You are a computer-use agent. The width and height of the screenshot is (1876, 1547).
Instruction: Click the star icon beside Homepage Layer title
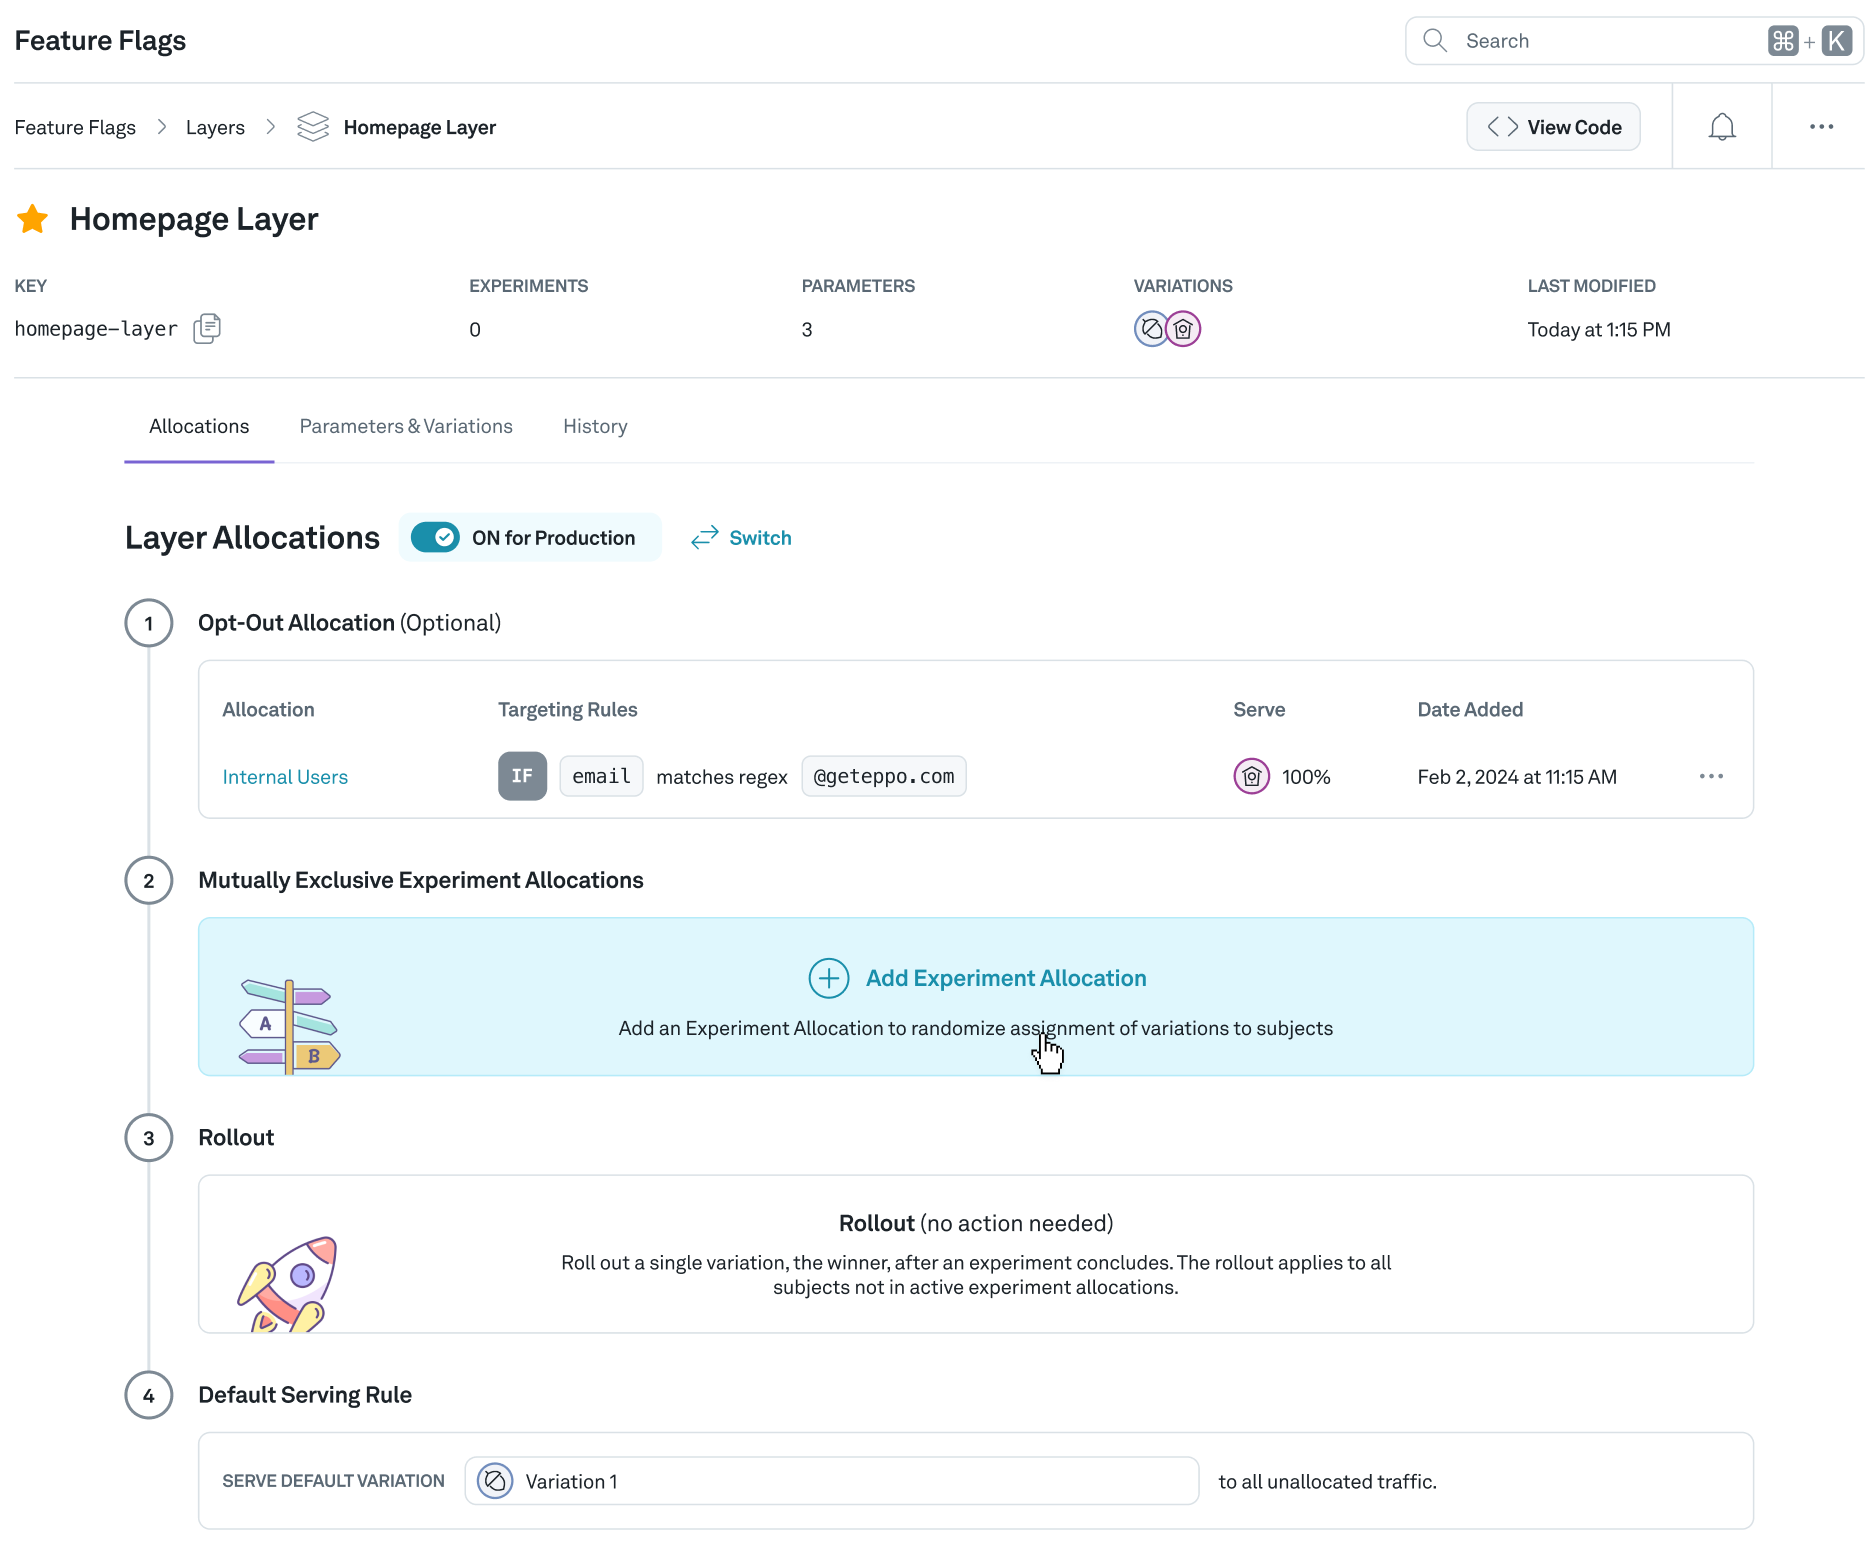click(x=33, y=219)
